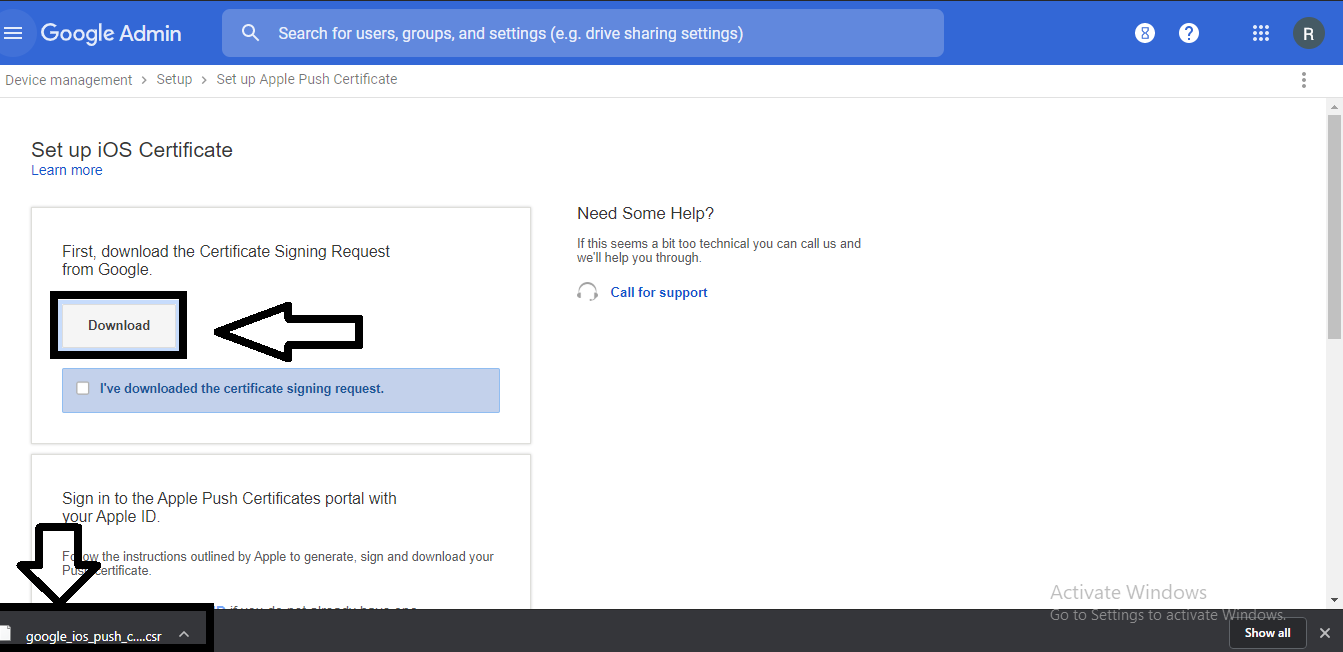Image resolution: width=1343 pixels, height=652 pixels.
Task: Close the downloads bar
Action: pos(1325,633)
